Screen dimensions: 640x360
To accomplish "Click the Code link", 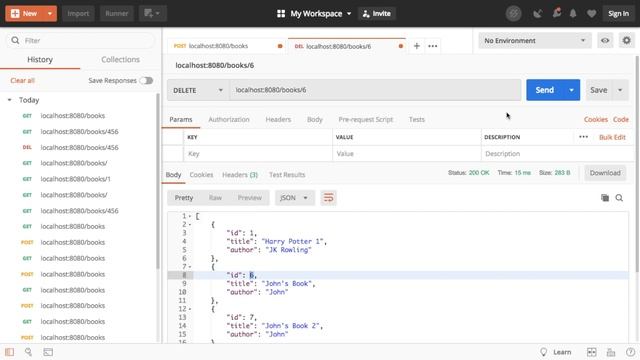I will click(x=620, y=120).
